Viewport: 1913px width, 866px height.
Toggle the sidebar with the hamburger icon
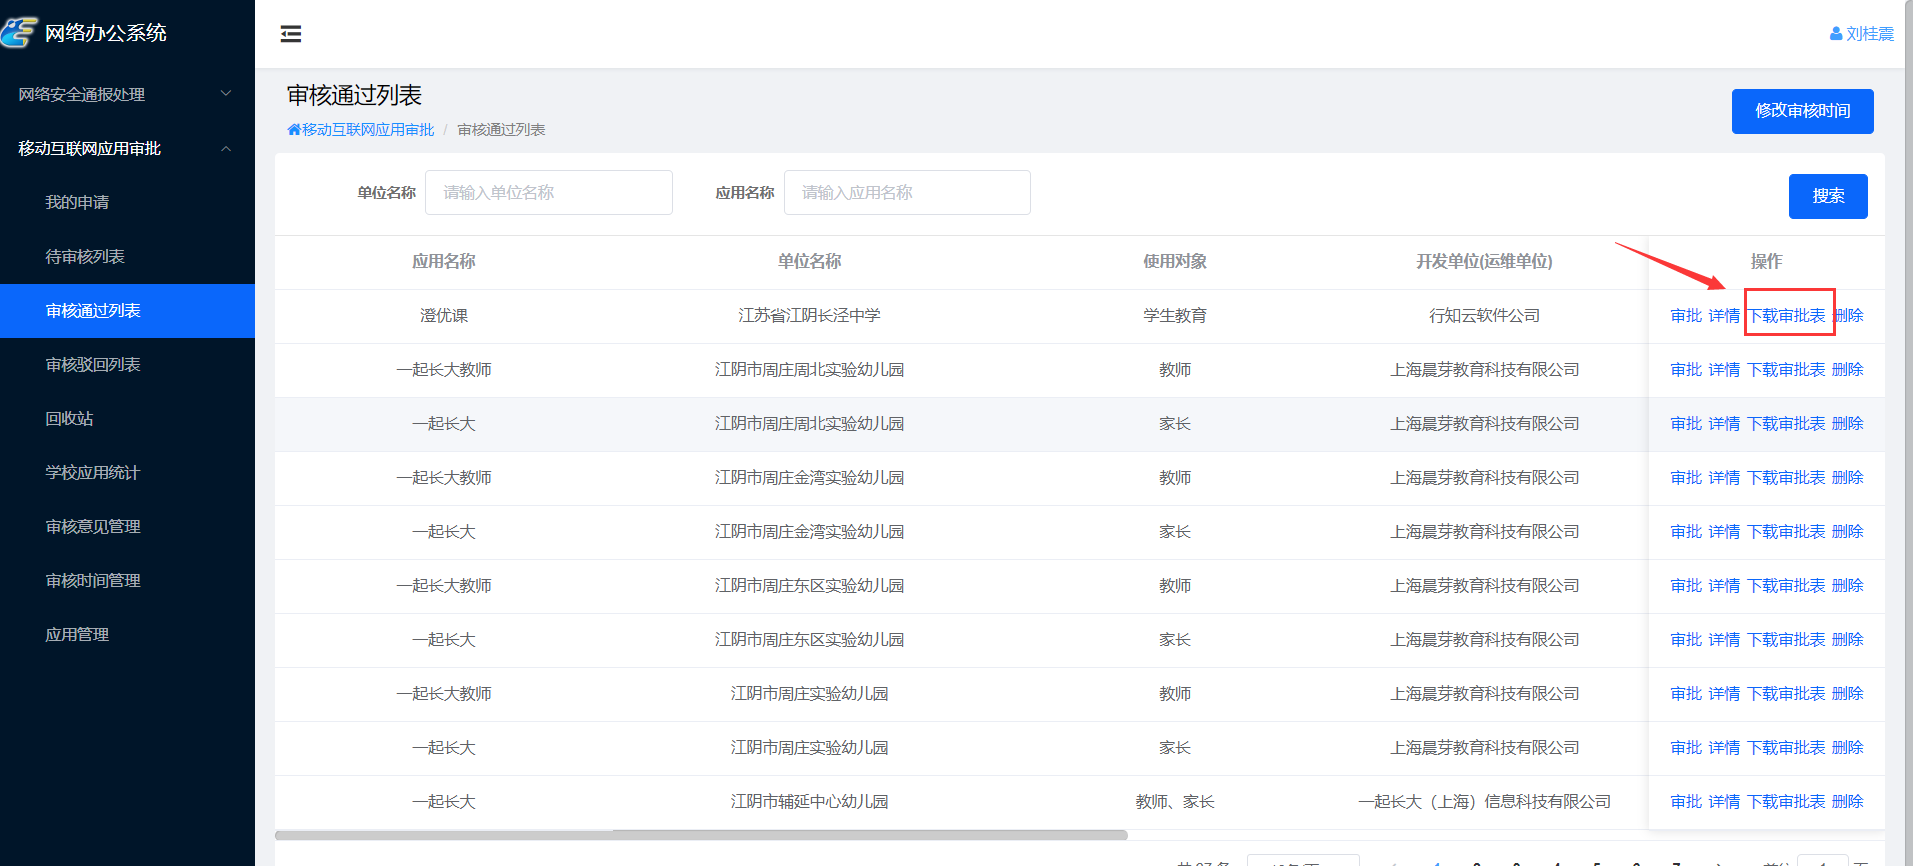pyautogui.click(x=291, y=34)
